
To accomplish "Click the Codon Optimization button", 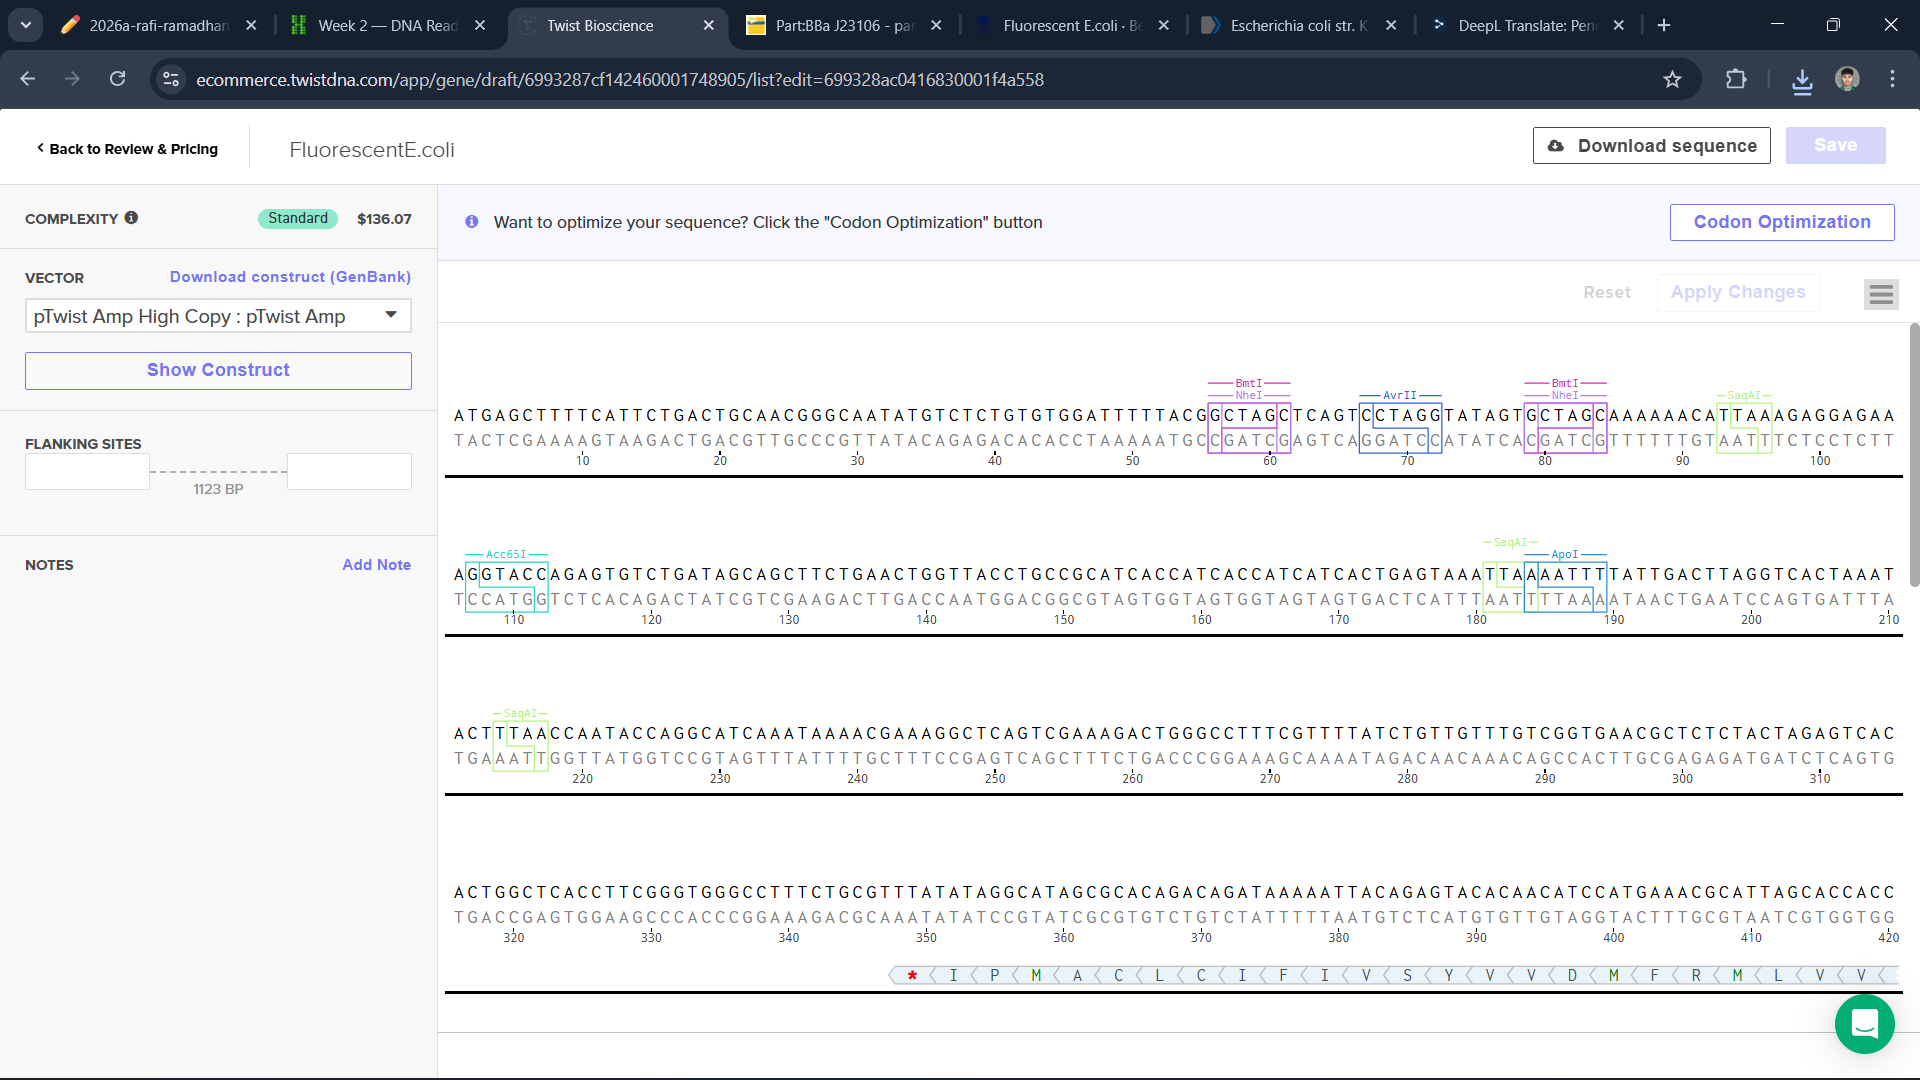I will pos(1781,222).
